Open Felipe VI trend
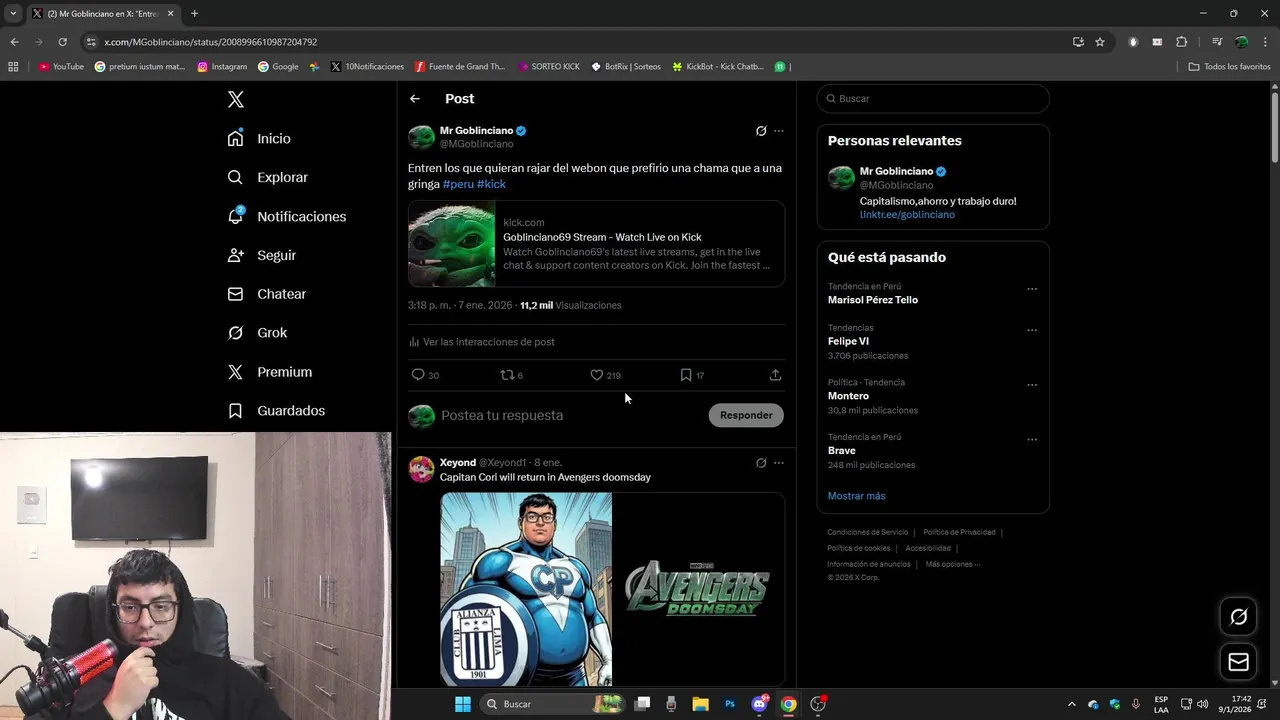 (848, 341)
